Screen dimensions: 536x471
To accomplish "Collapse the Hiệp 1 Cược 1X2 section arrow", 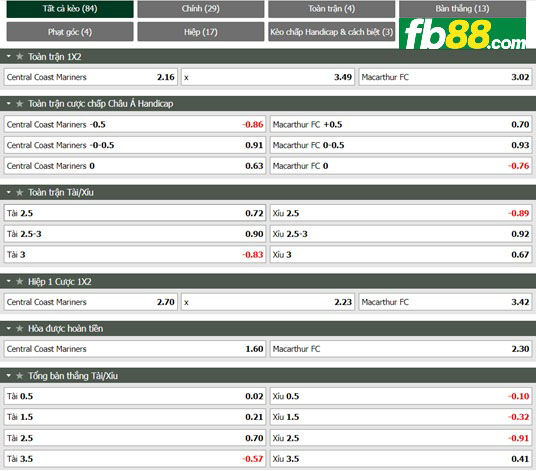I will point(9,281).
